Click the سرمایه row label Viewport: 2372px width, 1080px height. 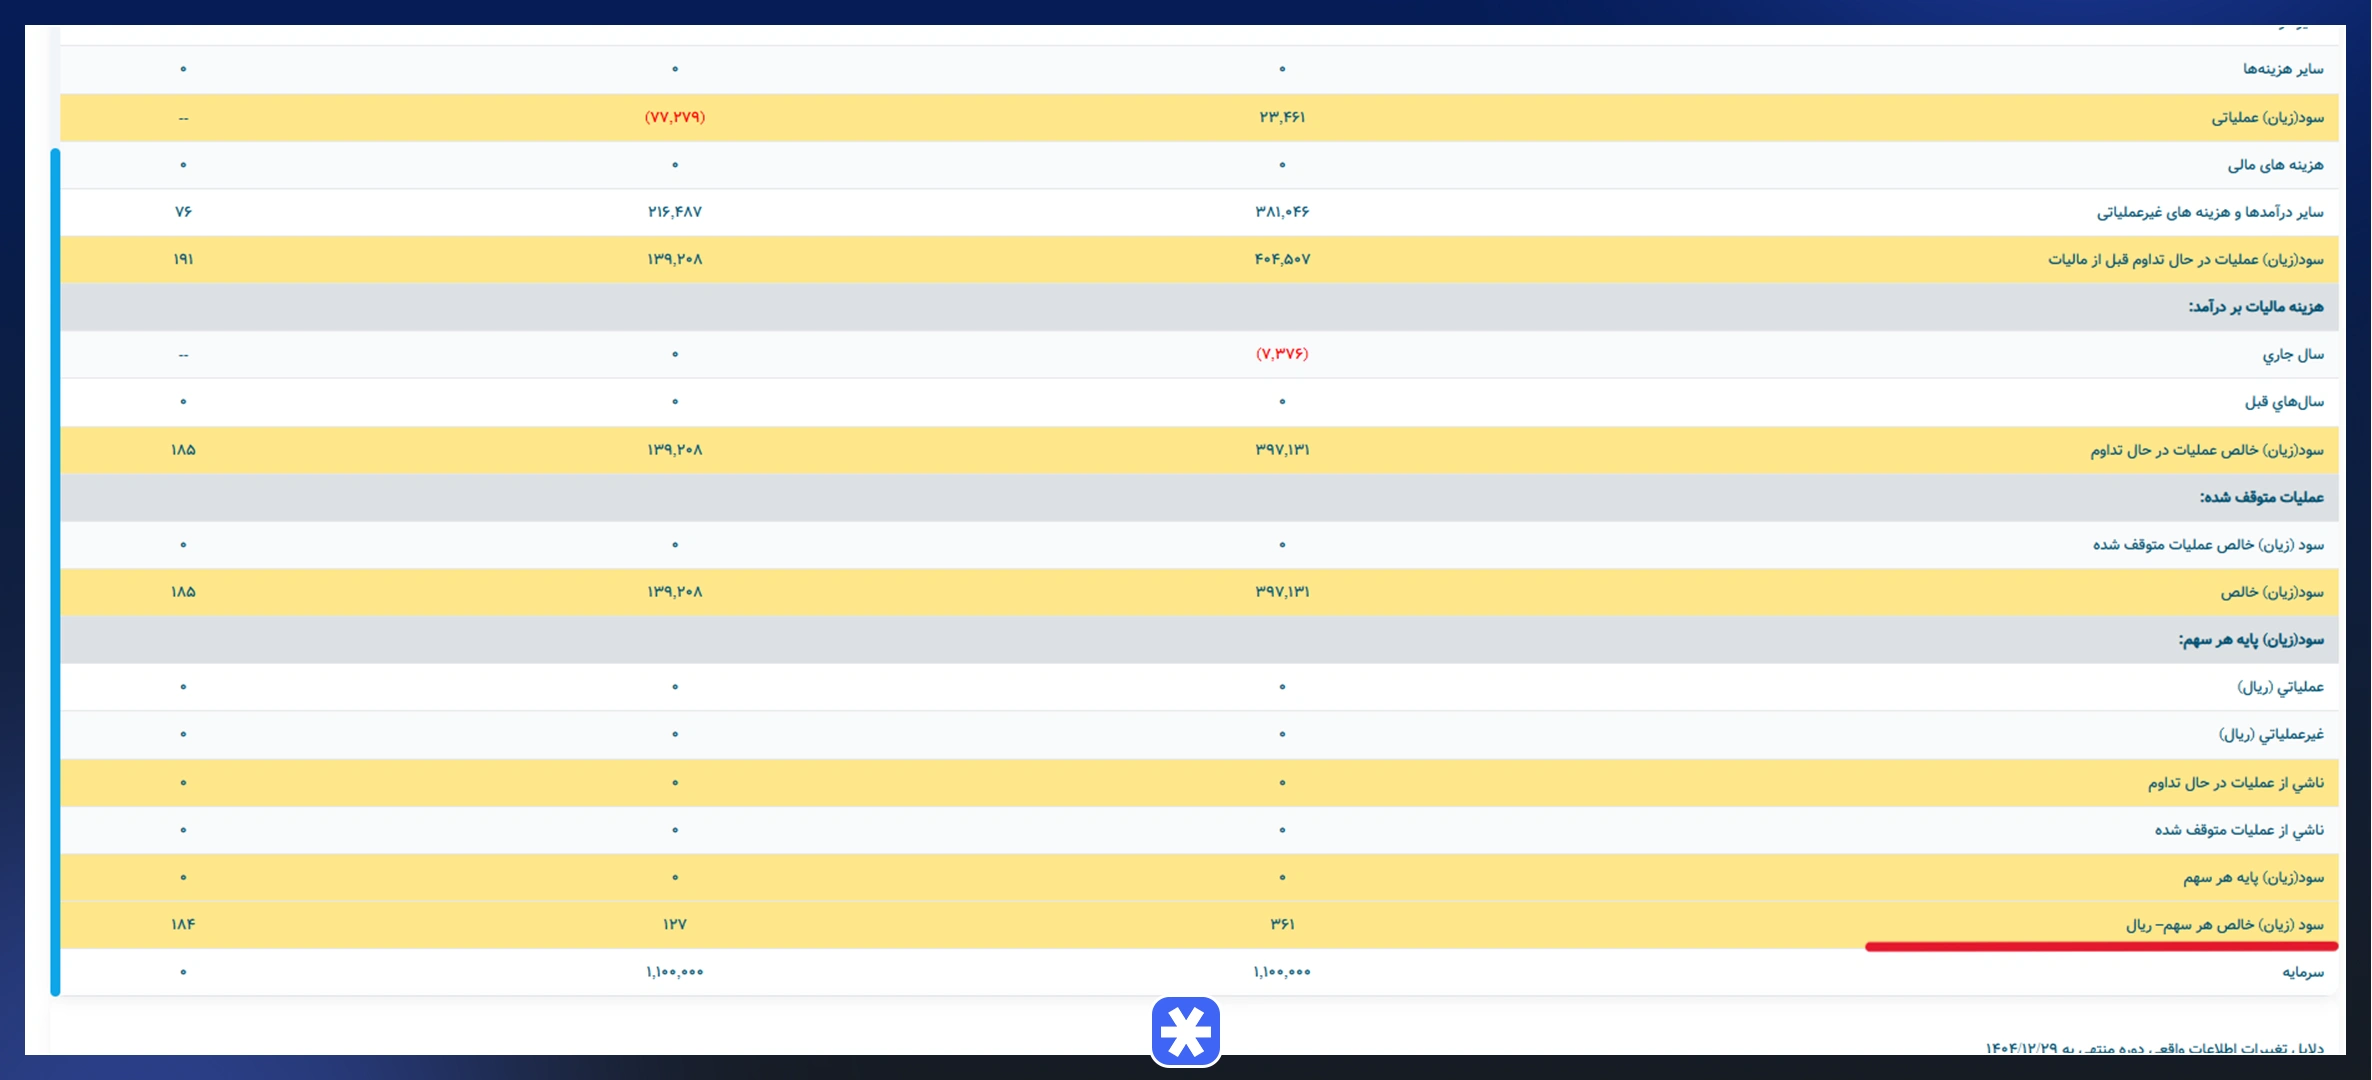click(x=2303, y=972)
